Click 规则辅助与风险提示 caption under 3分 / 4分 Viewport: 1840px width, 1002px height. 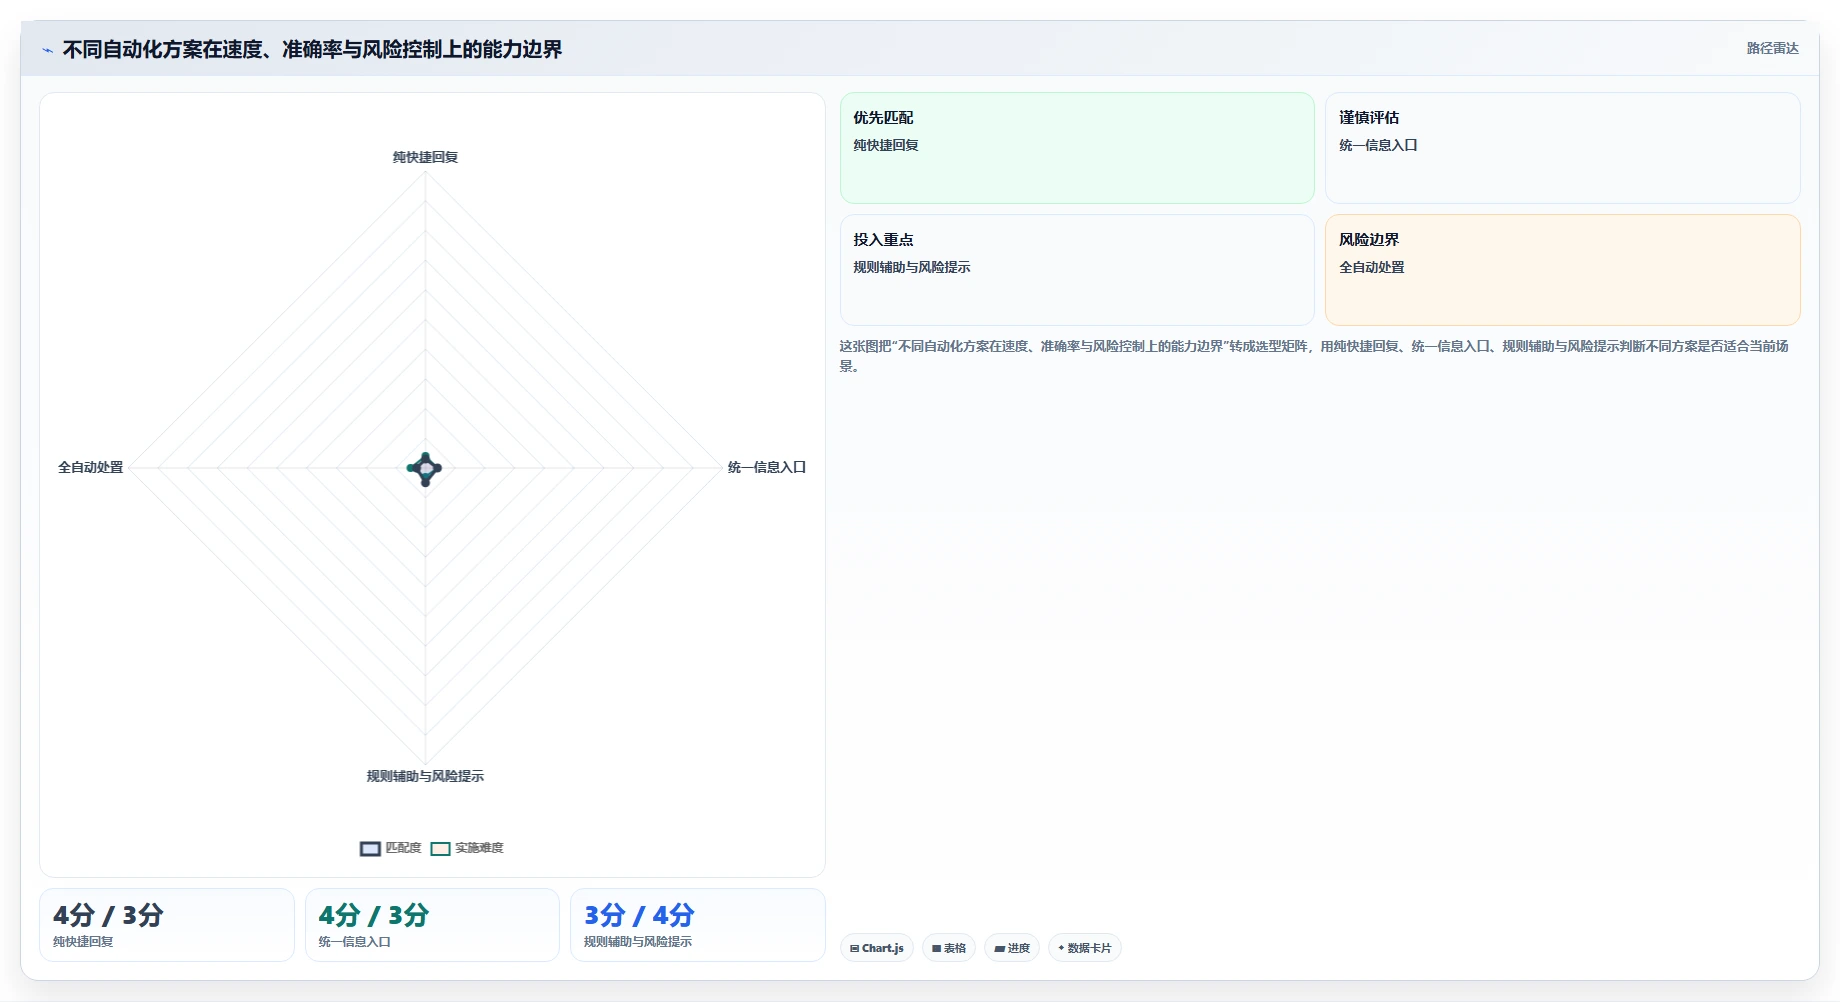(638, 942)
